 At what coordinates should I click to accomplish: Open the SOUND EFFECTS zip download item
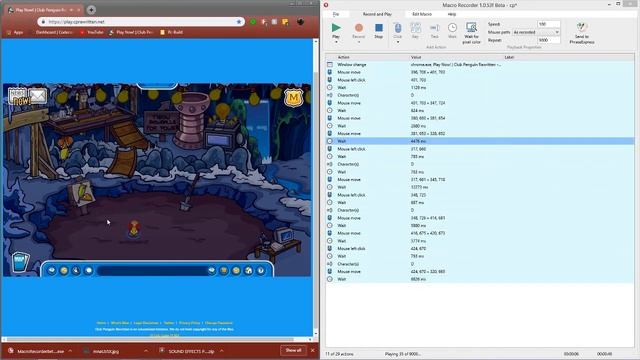point(187,351)
